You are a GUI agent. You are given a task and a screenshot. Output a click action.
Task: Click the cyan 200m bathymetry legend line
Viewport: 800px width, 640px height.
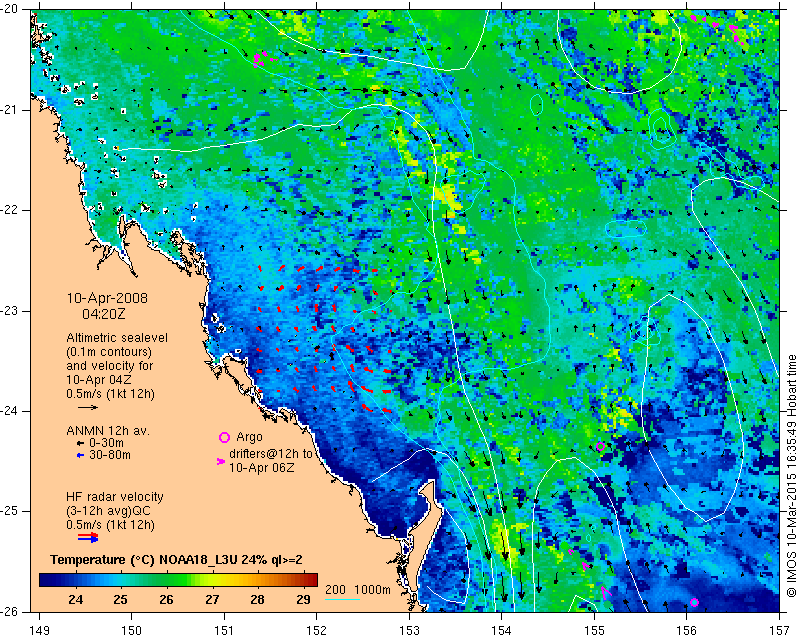(342, 599)
